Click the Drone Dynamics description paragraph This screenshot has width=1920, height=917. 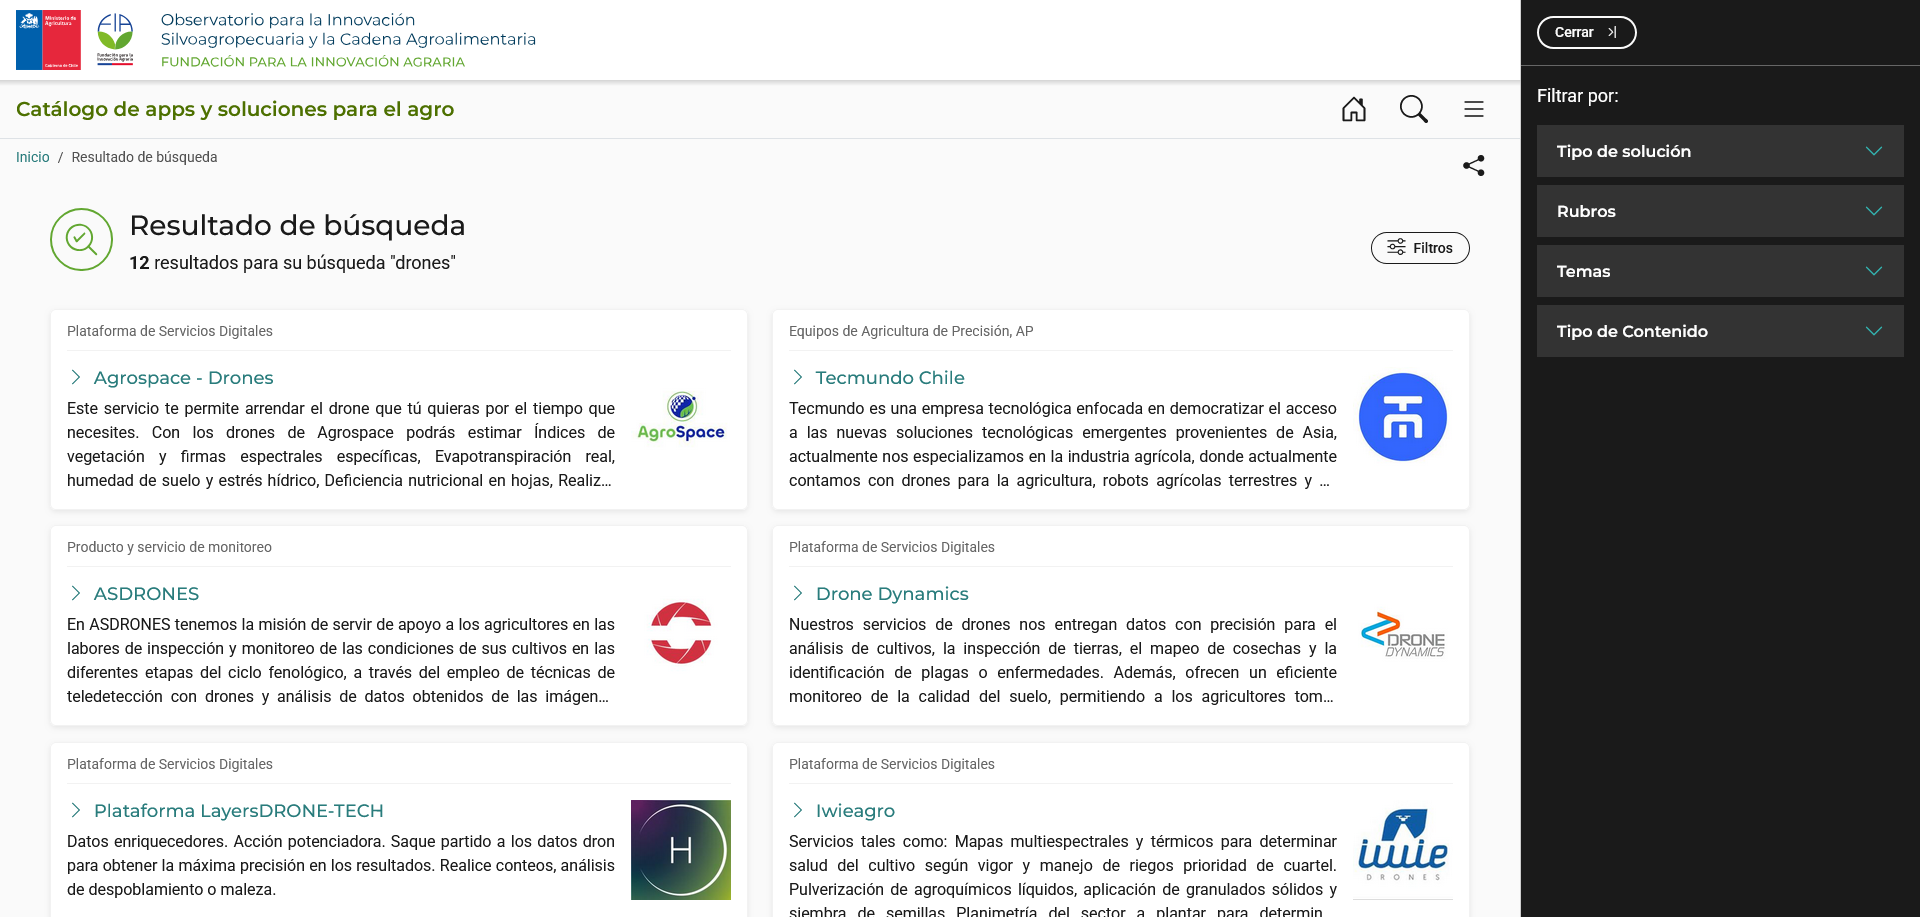pyautogui.click(x=1063, y=660)
